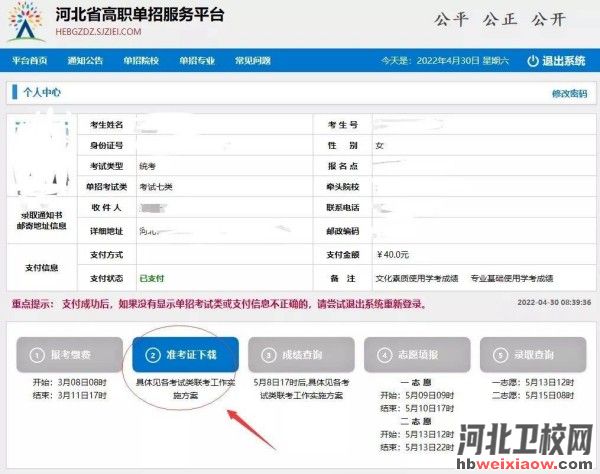The width and height of the screenshot is (600, 474).
Task: Click the 已支付 payment status text
Action: point(152,277)
